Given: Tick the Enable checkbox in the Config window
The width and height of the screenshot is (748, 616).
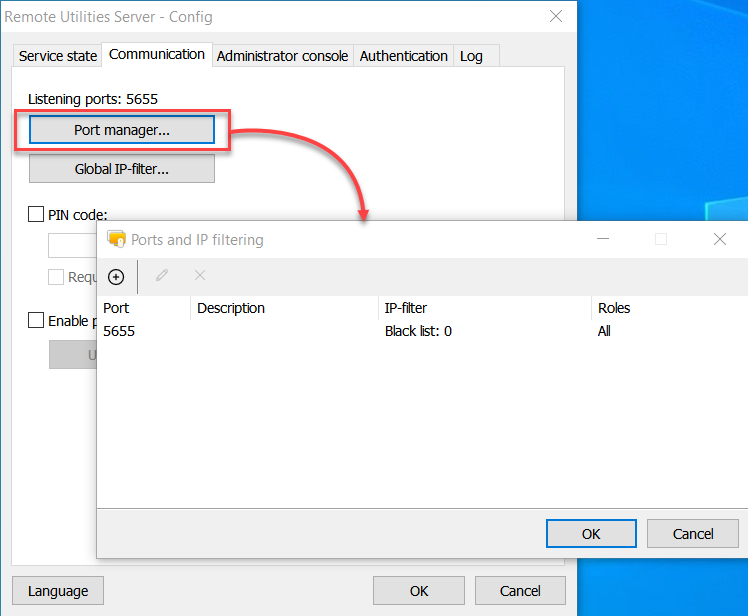Looking at the screenshot, I should click(36, 320).
